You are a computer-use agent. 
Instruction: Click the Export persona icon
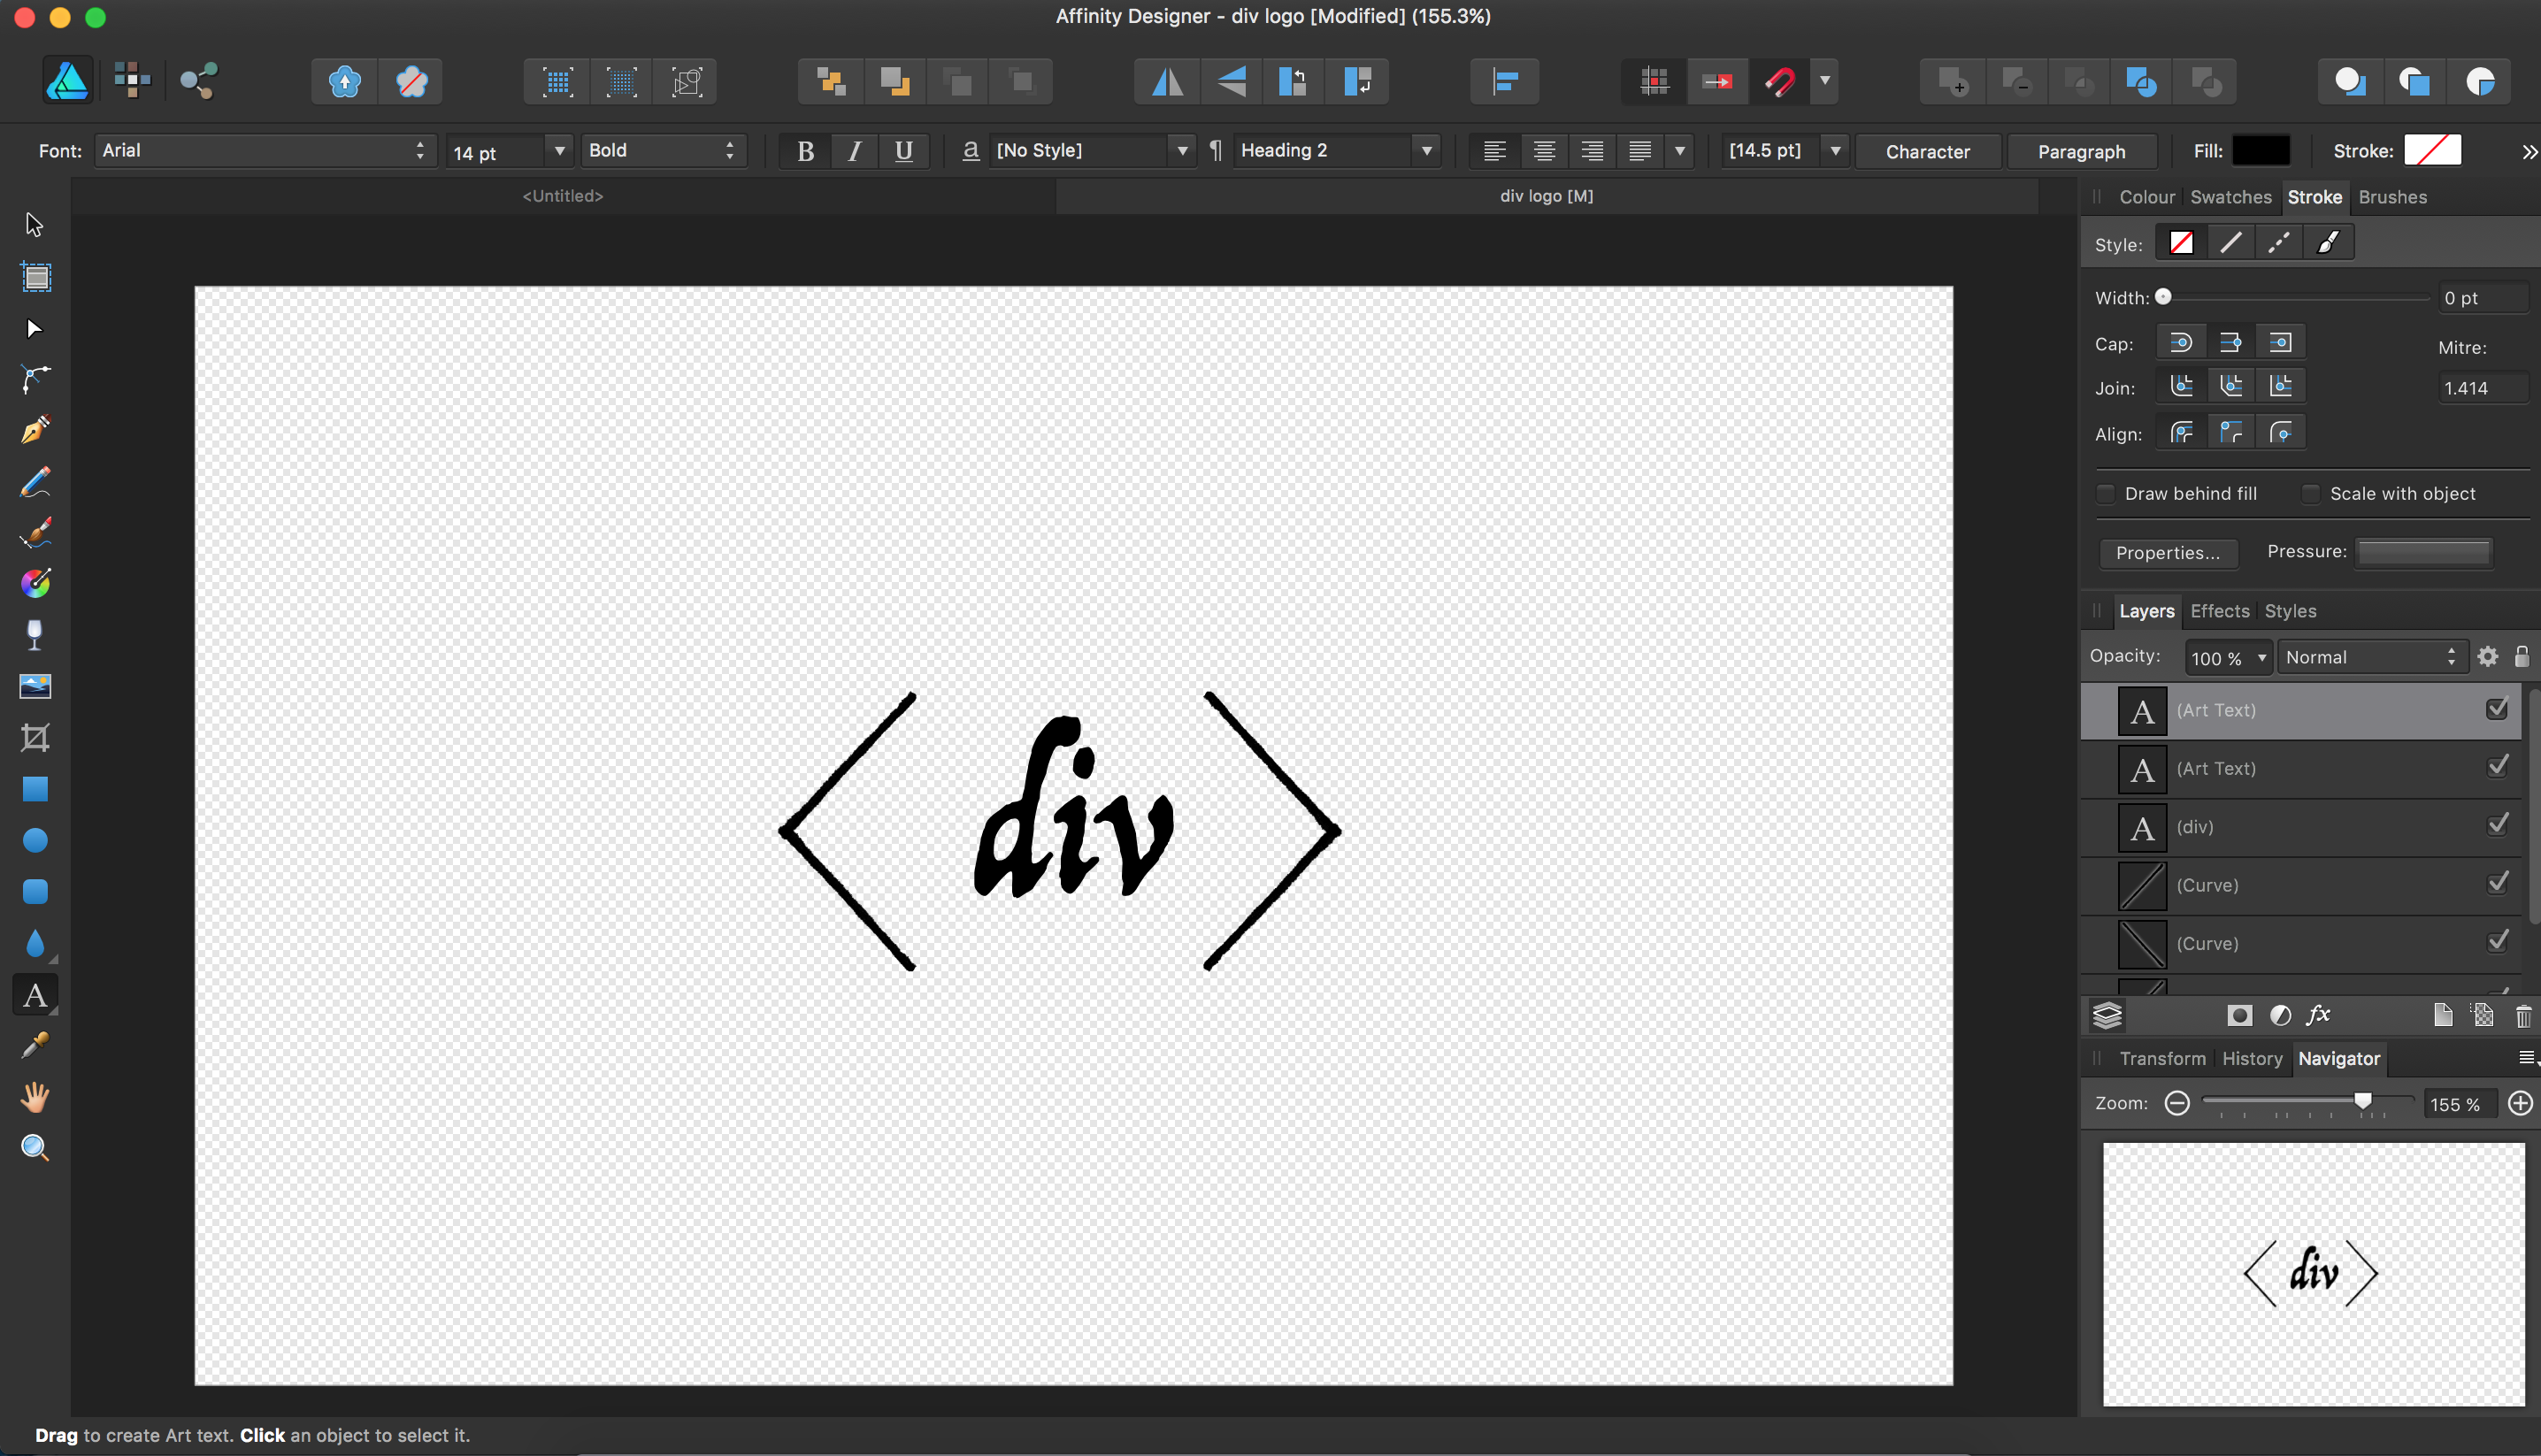(199, 80)
